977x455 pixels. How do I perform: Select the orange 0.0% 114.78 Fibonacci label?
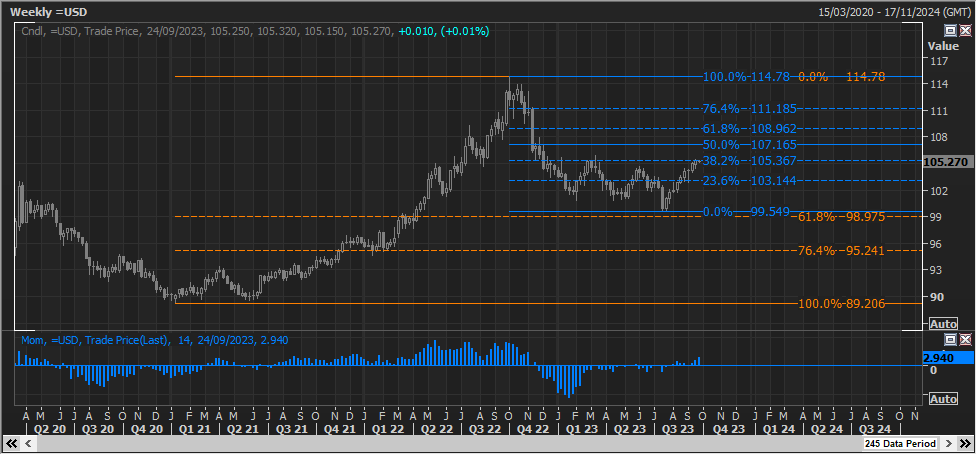pyautogui.click(x=842, y=77)
